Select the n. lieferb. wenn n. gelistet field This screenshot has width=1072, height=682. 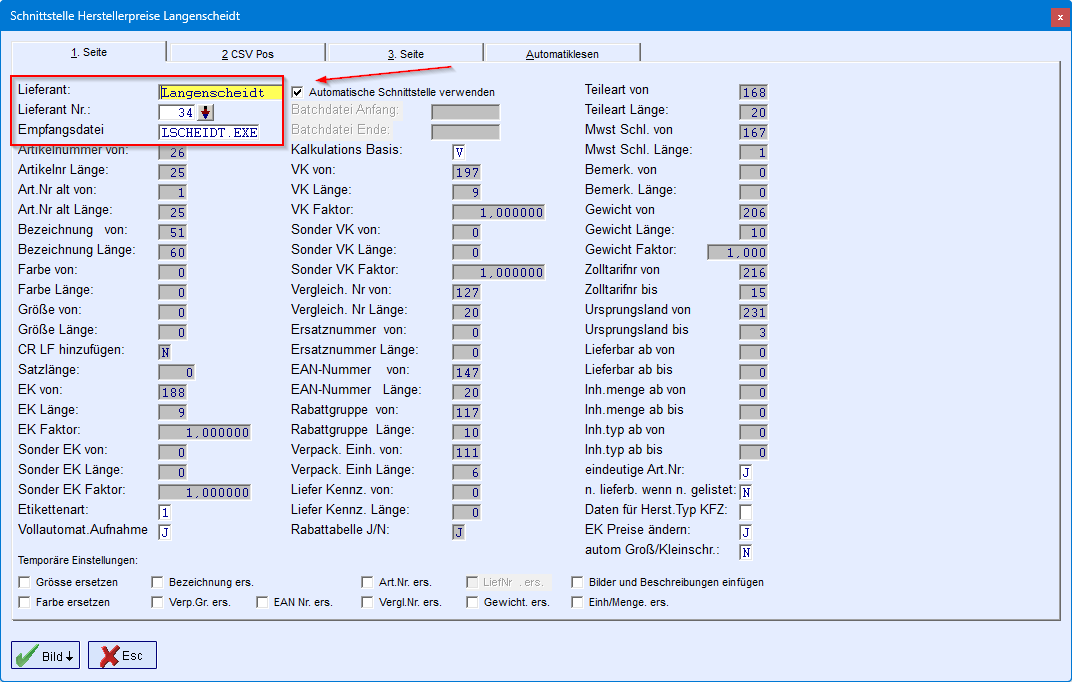coord(746,492)
